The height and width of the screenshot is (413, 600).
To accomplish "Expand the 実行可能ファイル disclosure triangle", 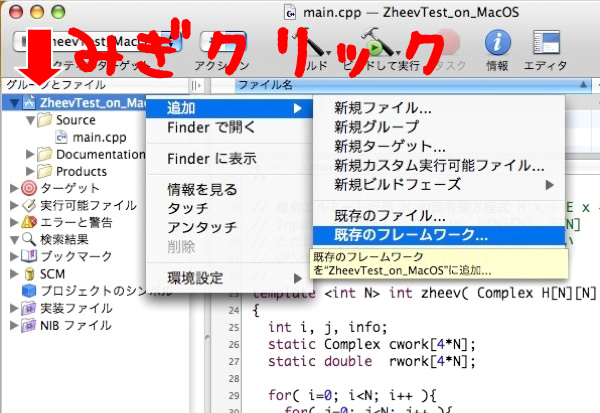I will [x=14, y=205].
